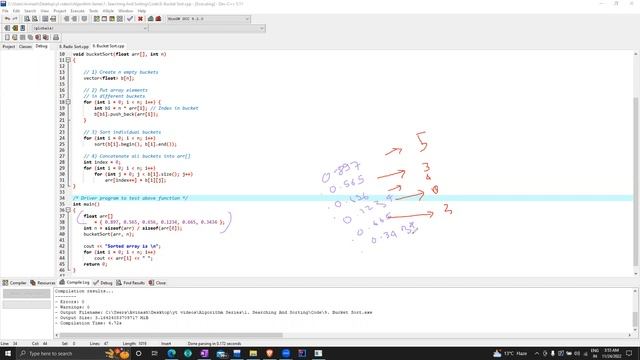
Task: Click the compile log vertical scrollbar
Action: pyautogui.click(x=635, y=310)
